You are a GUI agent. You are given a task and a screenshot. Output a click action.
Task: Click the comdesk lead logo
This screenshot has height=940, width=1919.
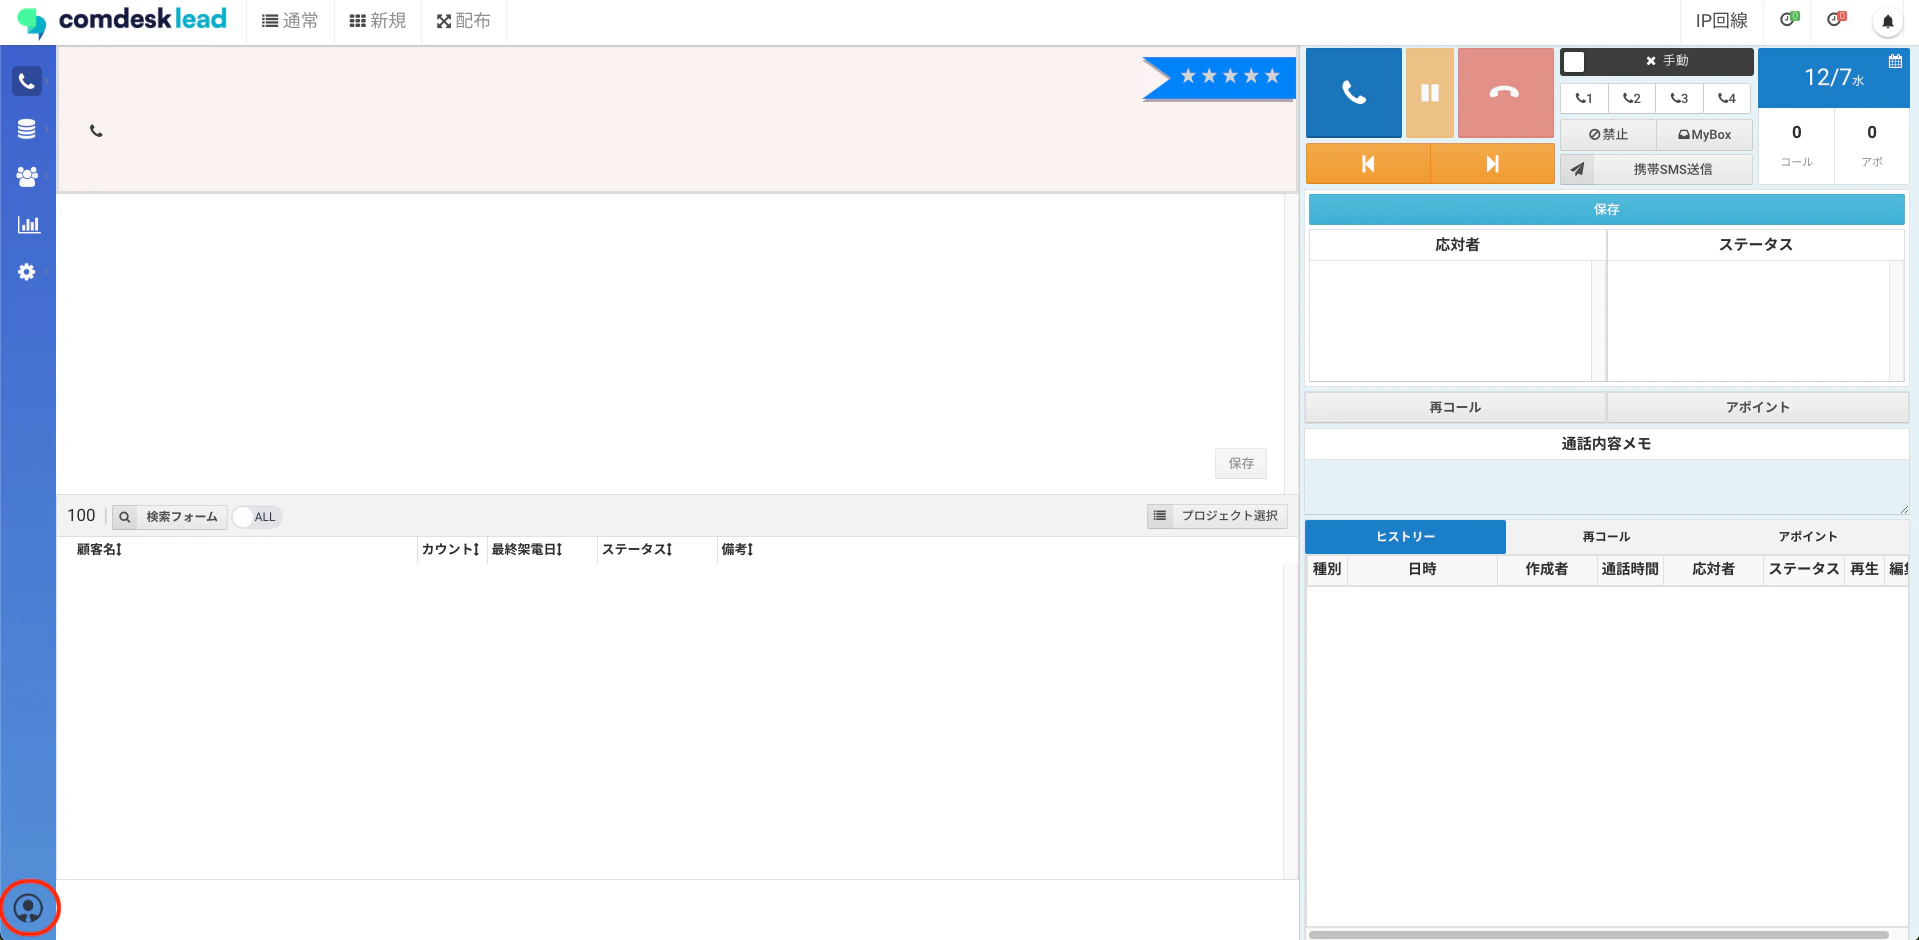(122, 20)
